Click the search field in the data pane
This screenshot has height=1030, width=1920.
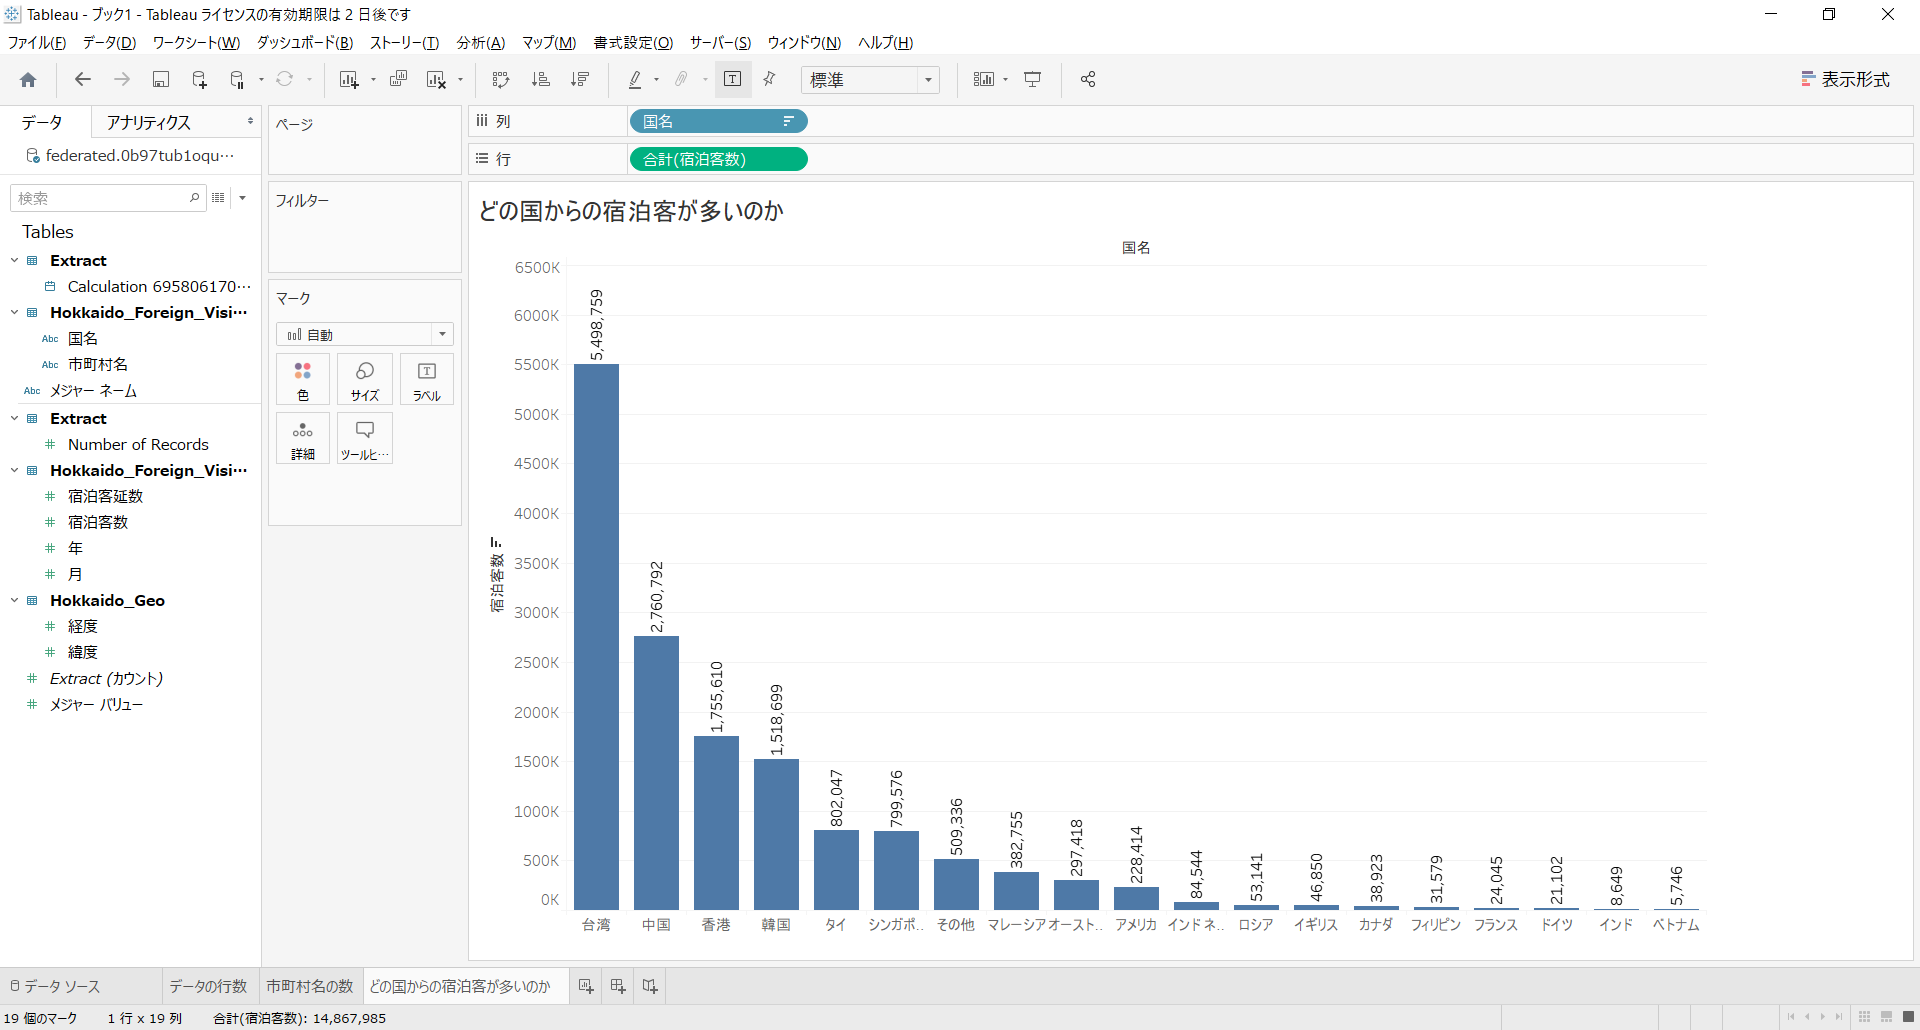(108, 198)
